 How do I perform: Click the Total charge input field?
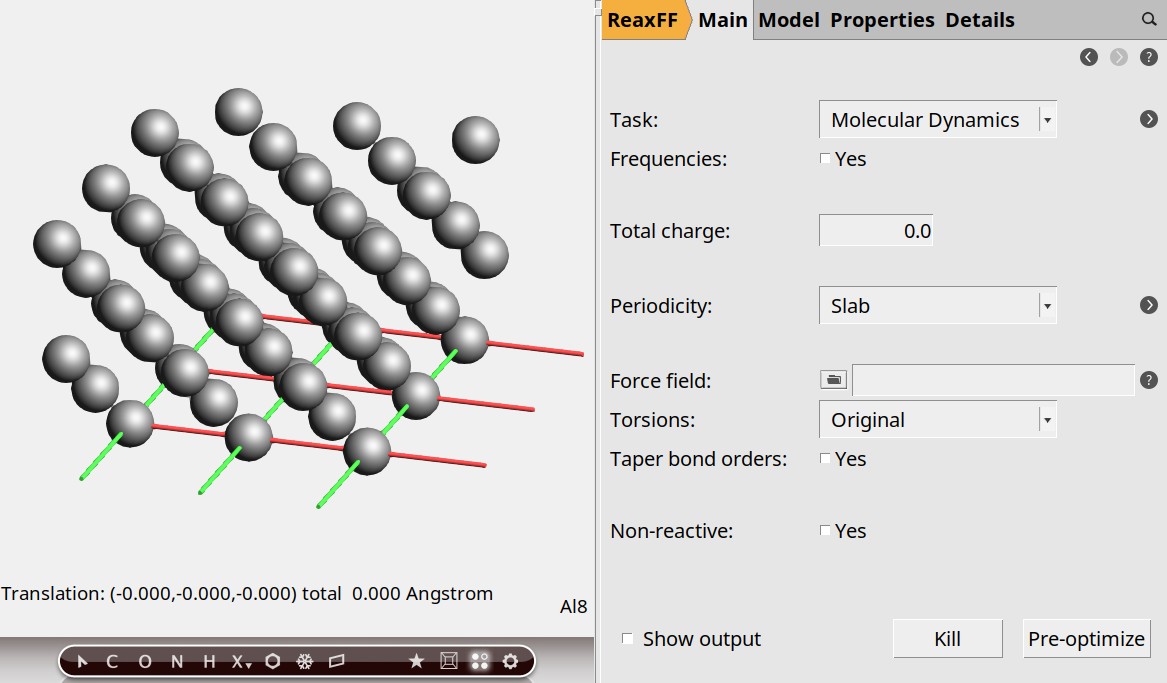coord(876,231)
